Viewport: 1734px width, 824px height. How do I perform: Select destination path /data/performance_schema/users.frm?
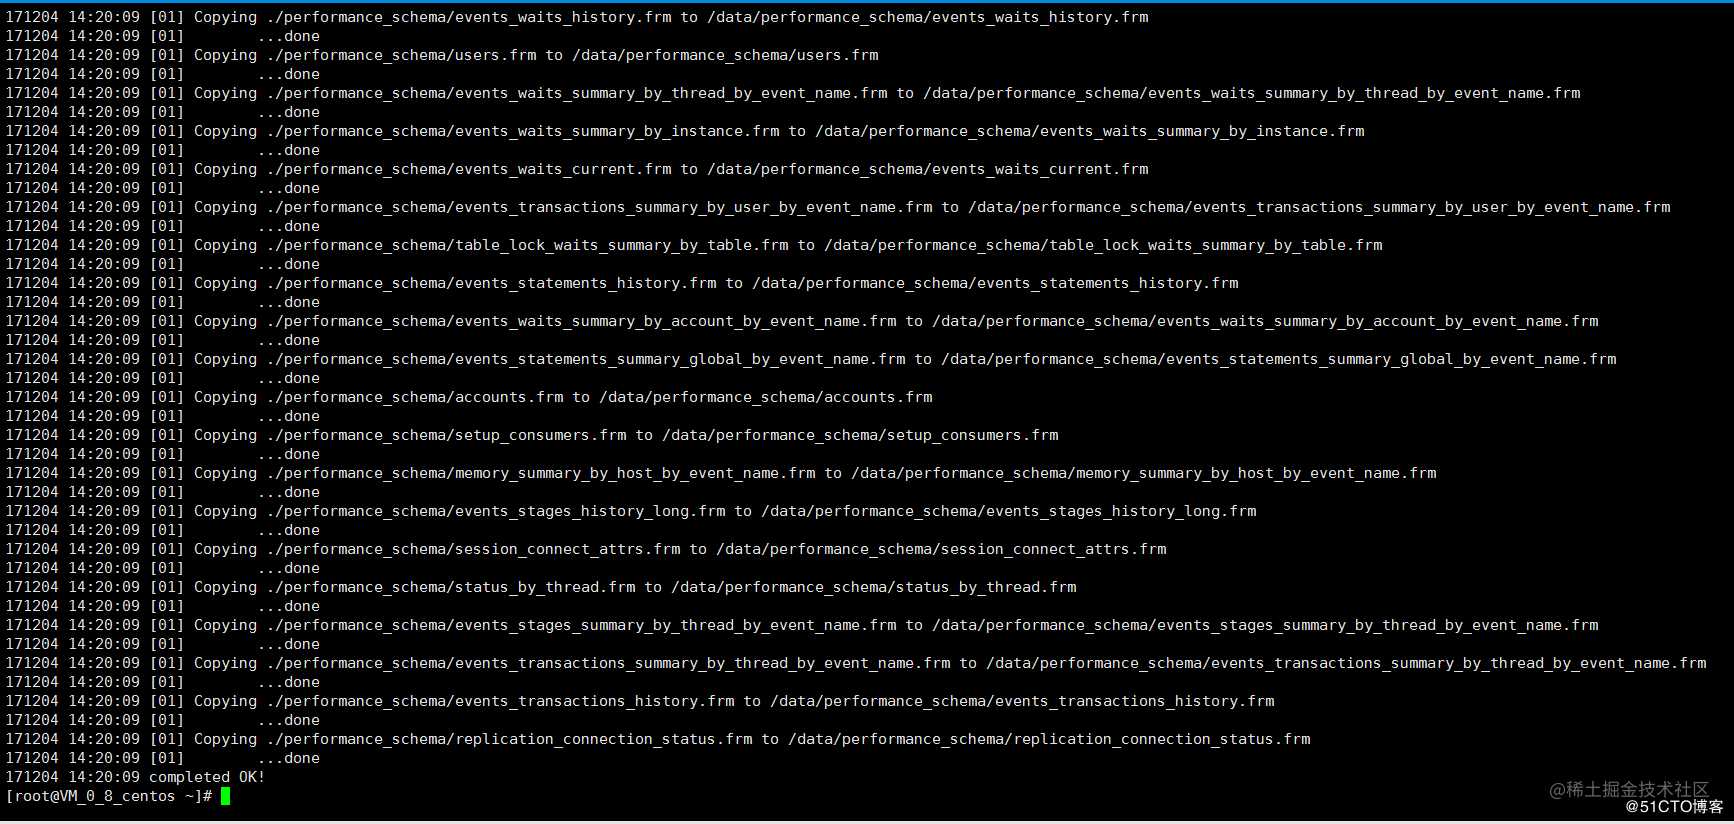click(725, 55)
